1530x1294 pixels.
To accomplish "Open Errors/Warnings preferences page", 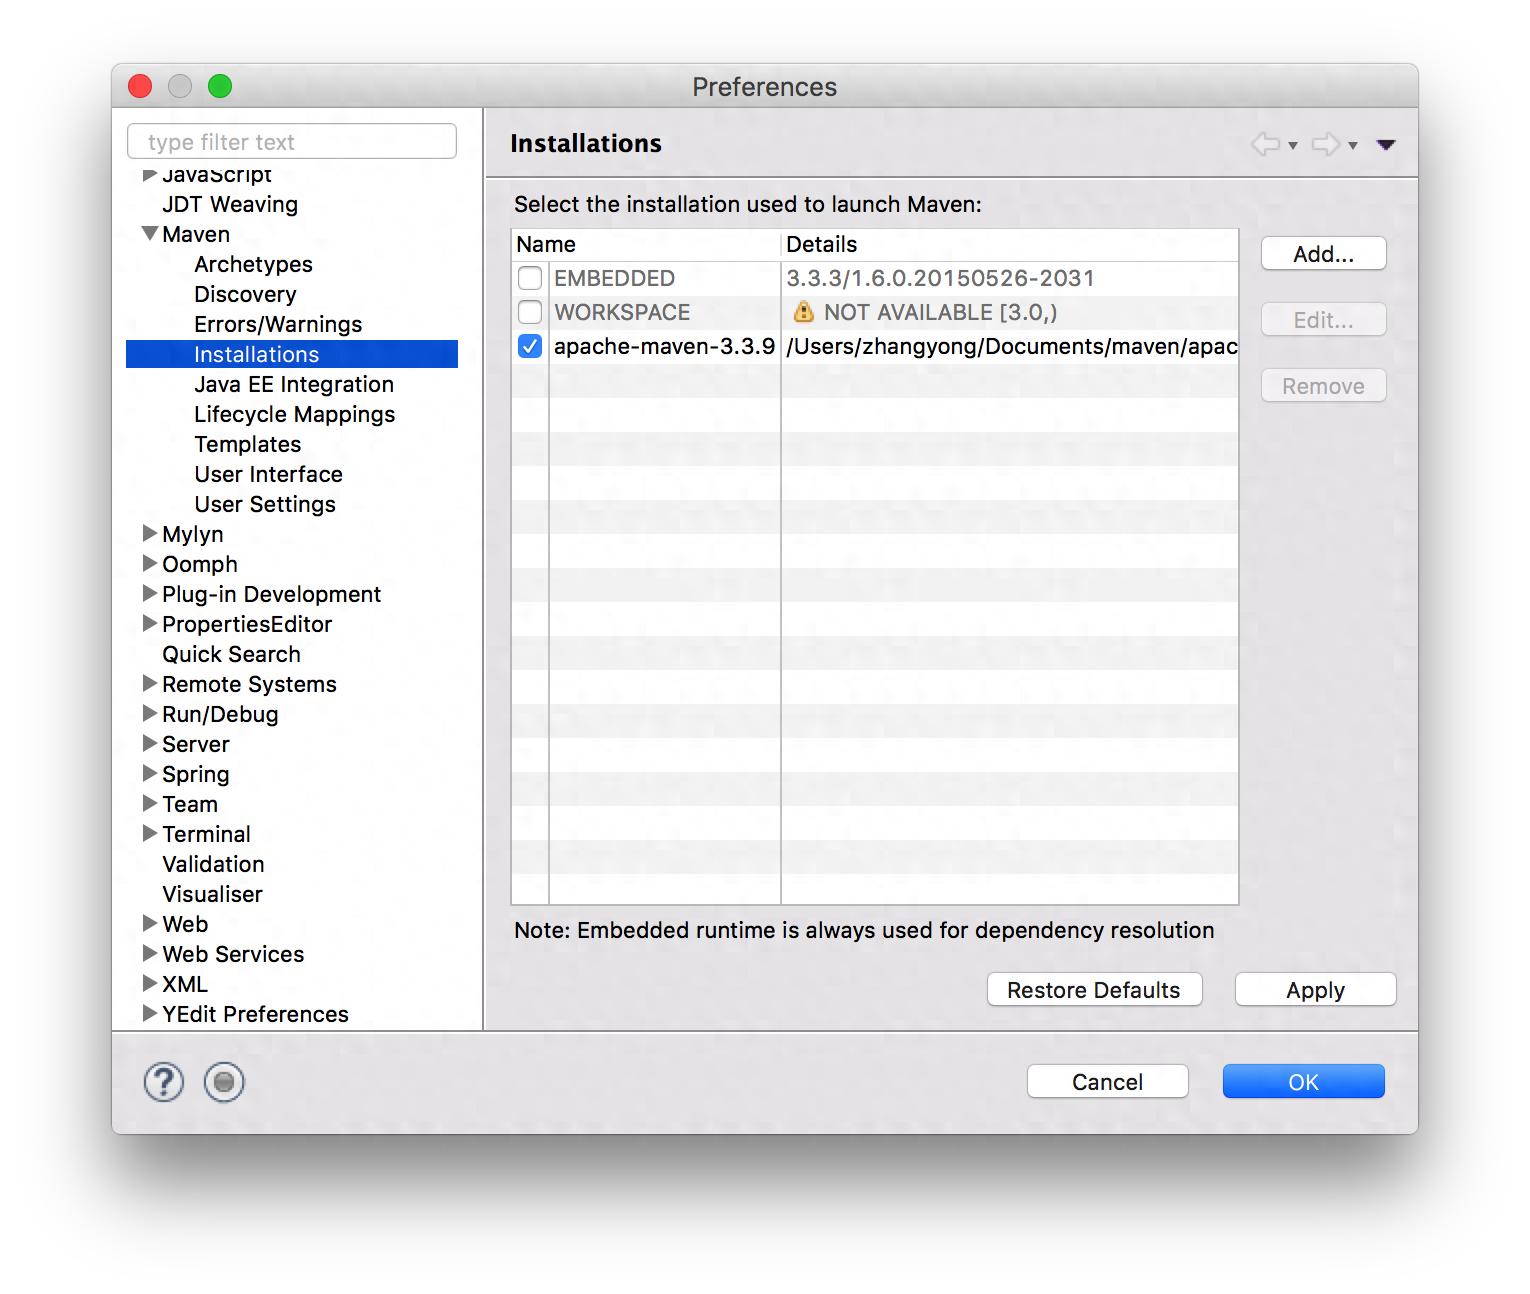I will click(278, 324).
